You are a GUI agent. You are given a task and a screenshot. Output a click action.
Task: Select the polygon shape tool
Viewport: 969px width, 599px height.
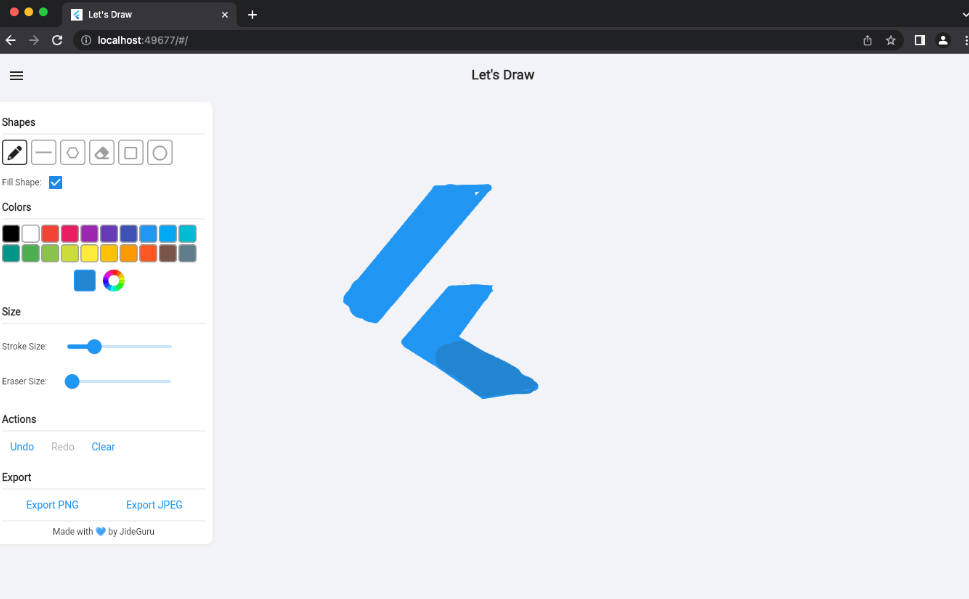(x=73, y=152)
